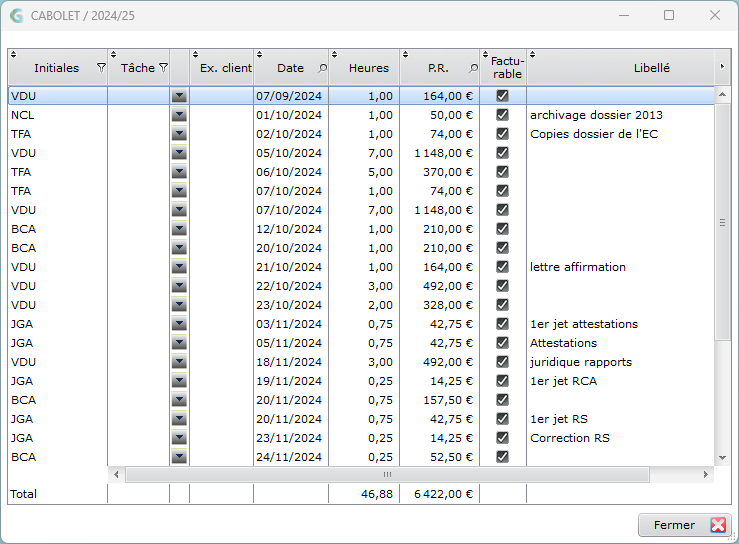Click the sort arrows above Facturable column
This screenshot has height=544, width=739.
pyautogui.click(x=485, y=54)
